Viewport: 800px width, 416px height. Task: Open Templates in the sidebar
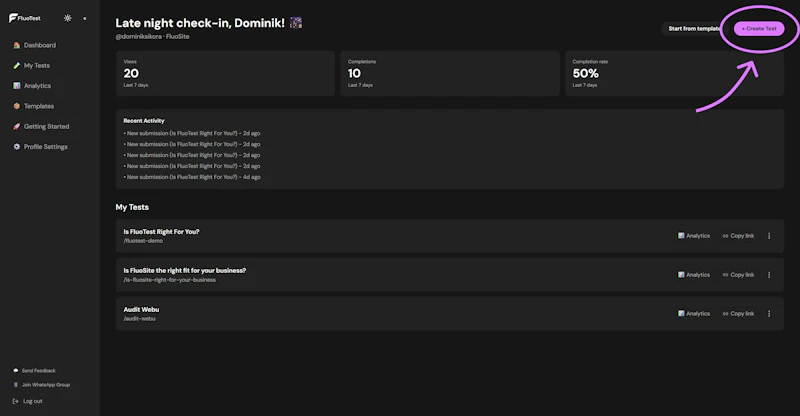point(33,106)
